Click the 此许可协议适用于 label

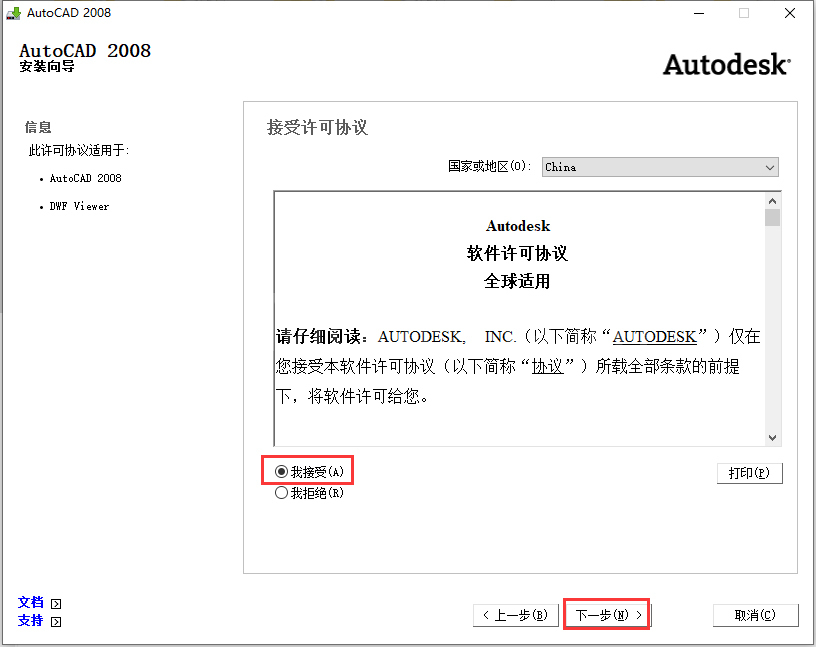pos(79,150)
